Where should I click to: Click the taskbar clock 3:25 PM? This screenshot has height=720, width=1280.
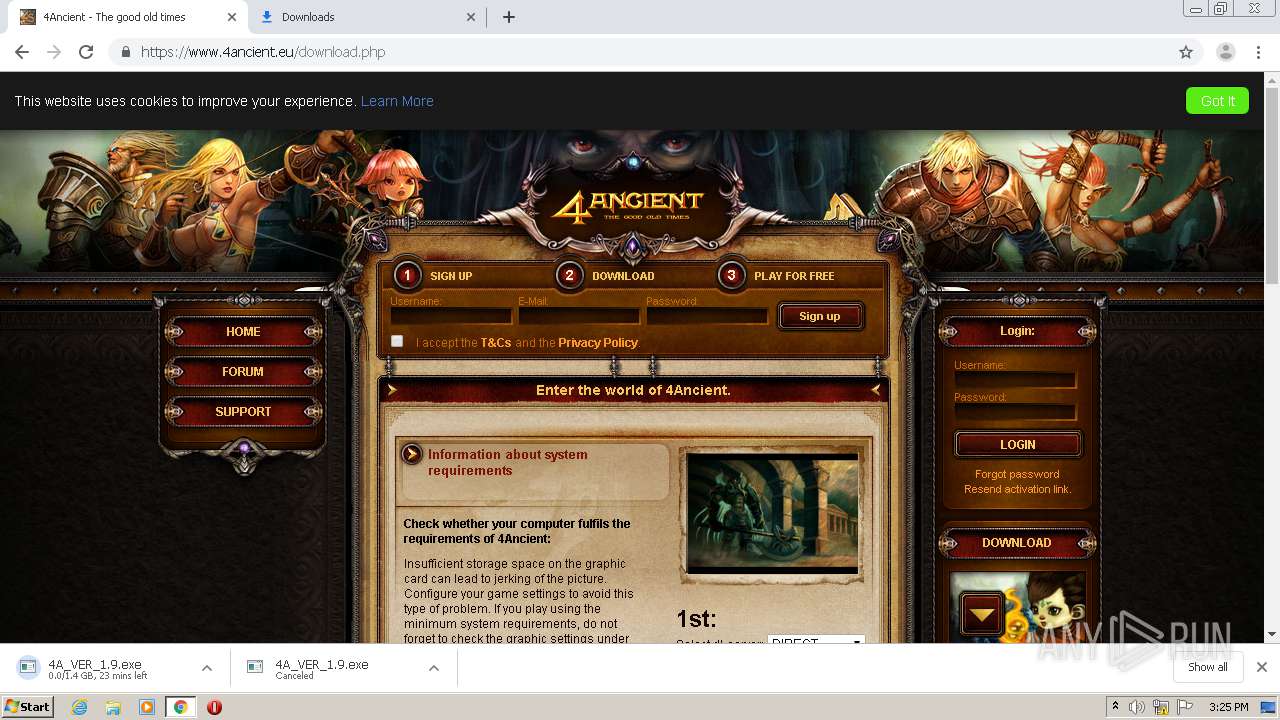(x=1228, y=707)
